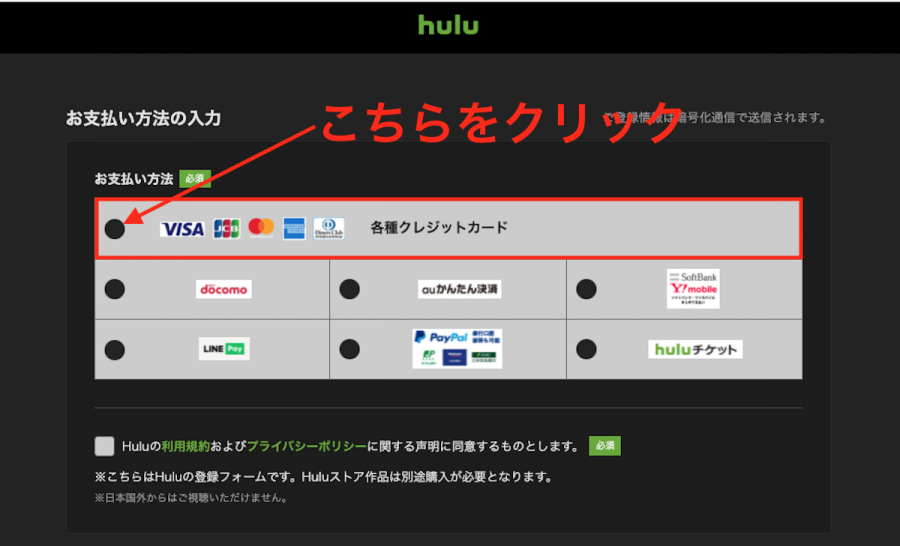
Task: Click the Hulu logo in the header
Action: pyautogui.click(x=448, y=25)
